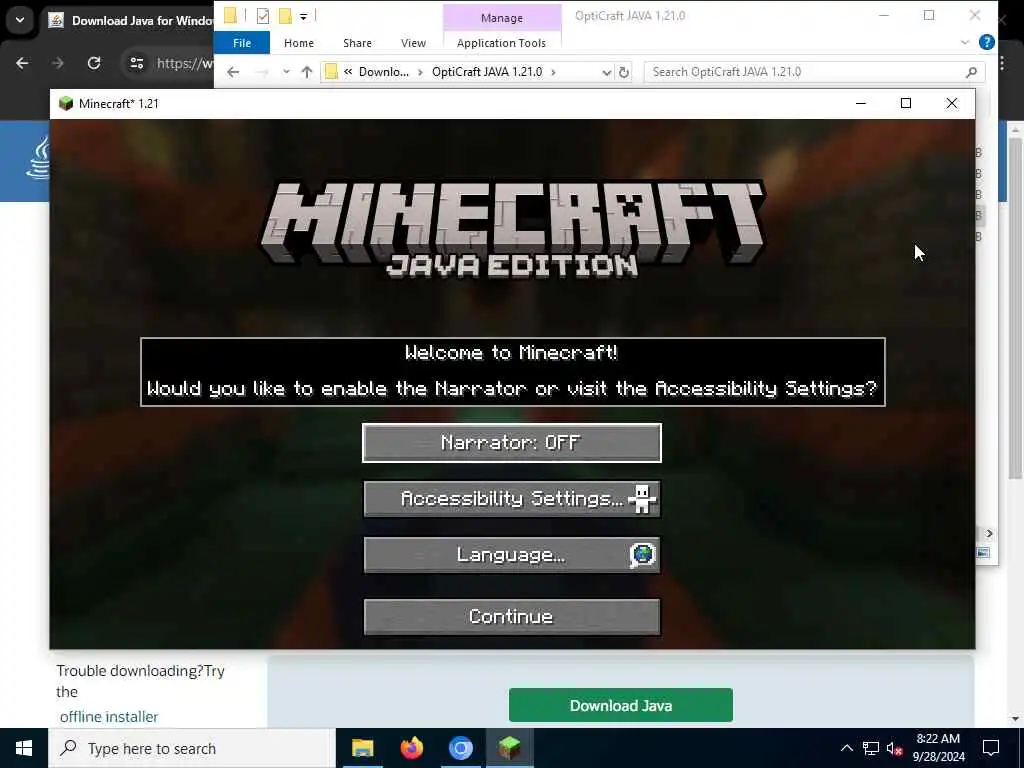Reload the browser page

(x=94, y=63)
